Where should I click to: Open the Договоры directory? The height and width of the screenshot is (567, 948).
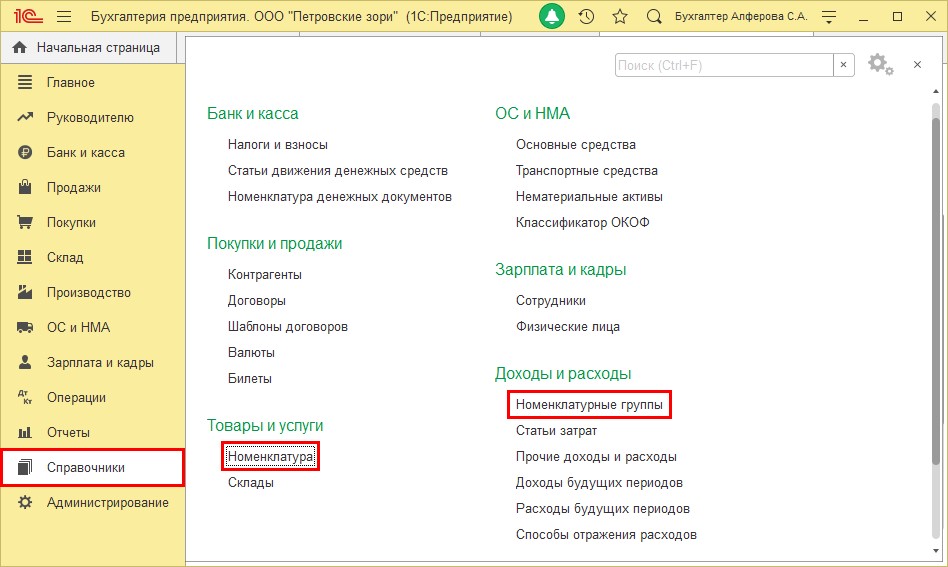256,301
